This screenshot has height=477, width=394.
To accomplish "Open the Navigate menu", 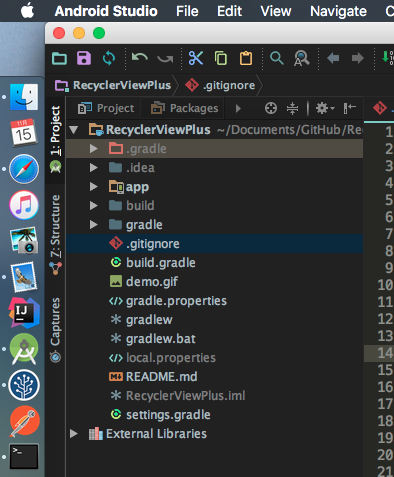I will pyautogui.click(x=338, y=11).
